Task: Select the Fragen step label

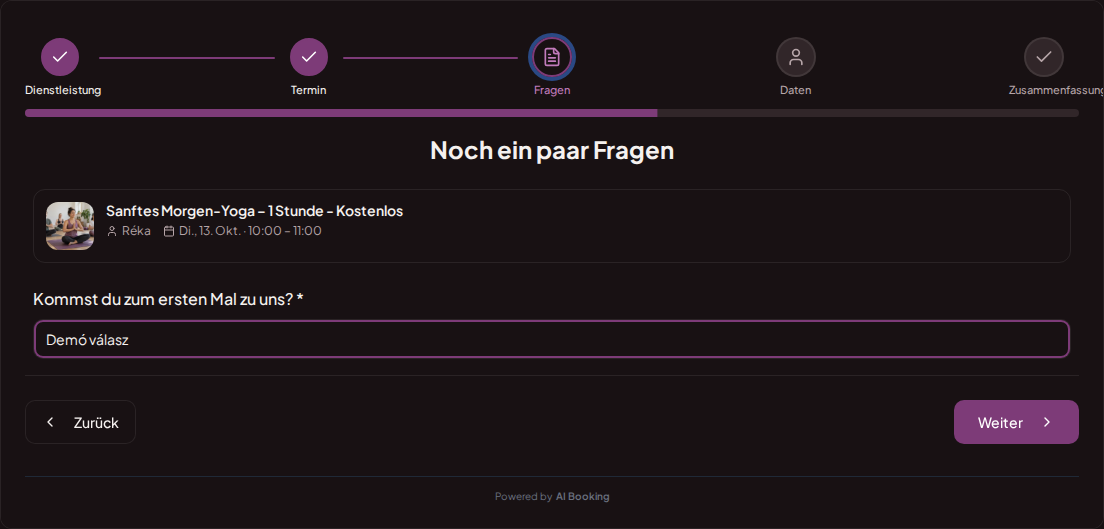Action: (552, 90)
